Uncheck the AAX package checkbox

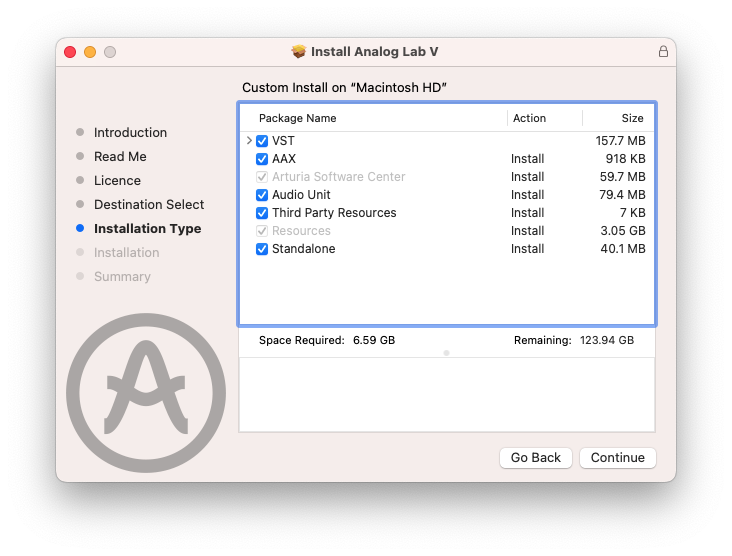(x=262, y=159)
